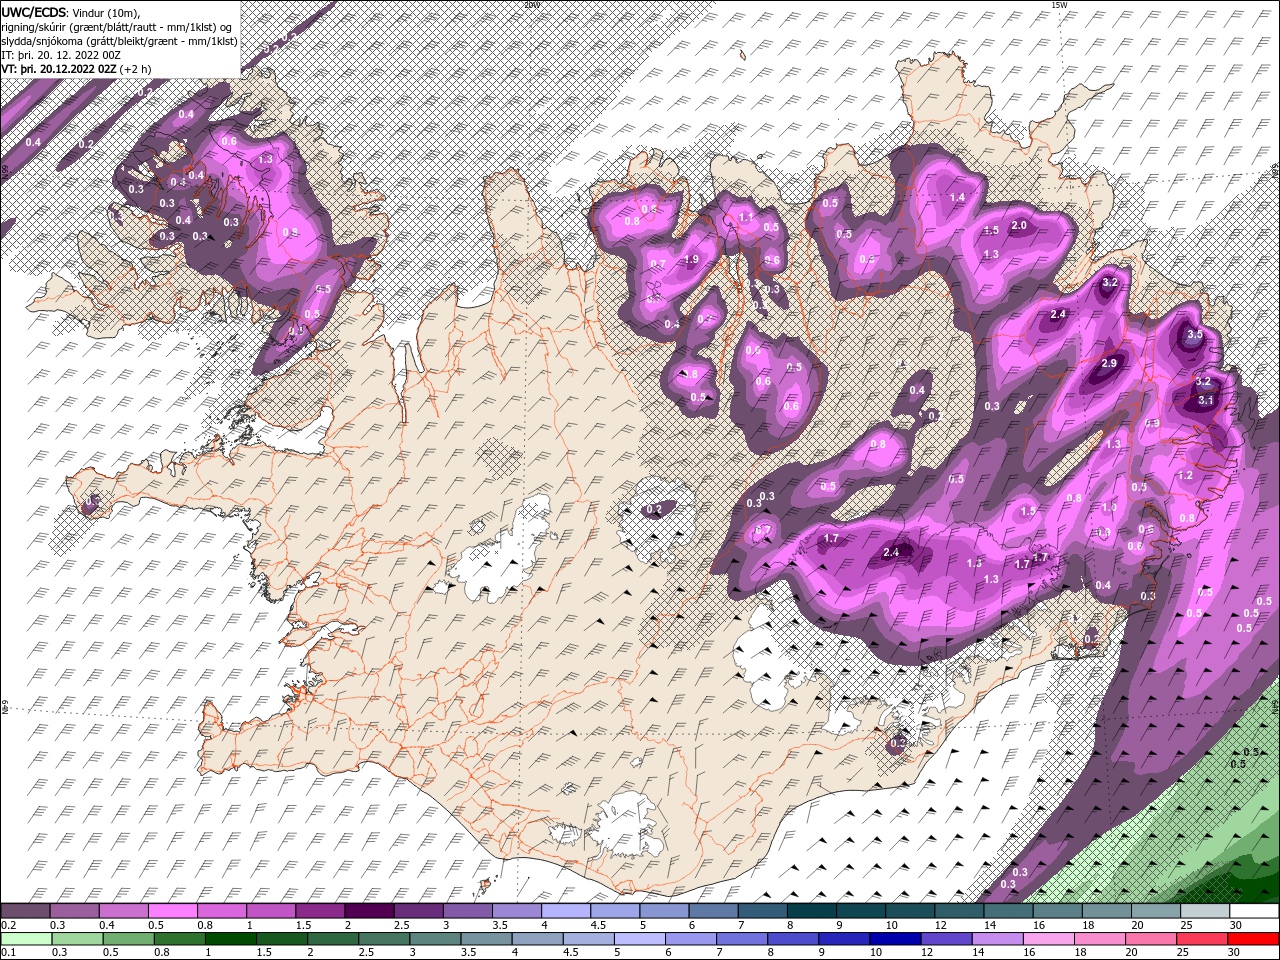Viewport: 1280px width, 960px height.
Task: Click the bright pink 0.5 snow legend swatch
Action: coord(172,910)
